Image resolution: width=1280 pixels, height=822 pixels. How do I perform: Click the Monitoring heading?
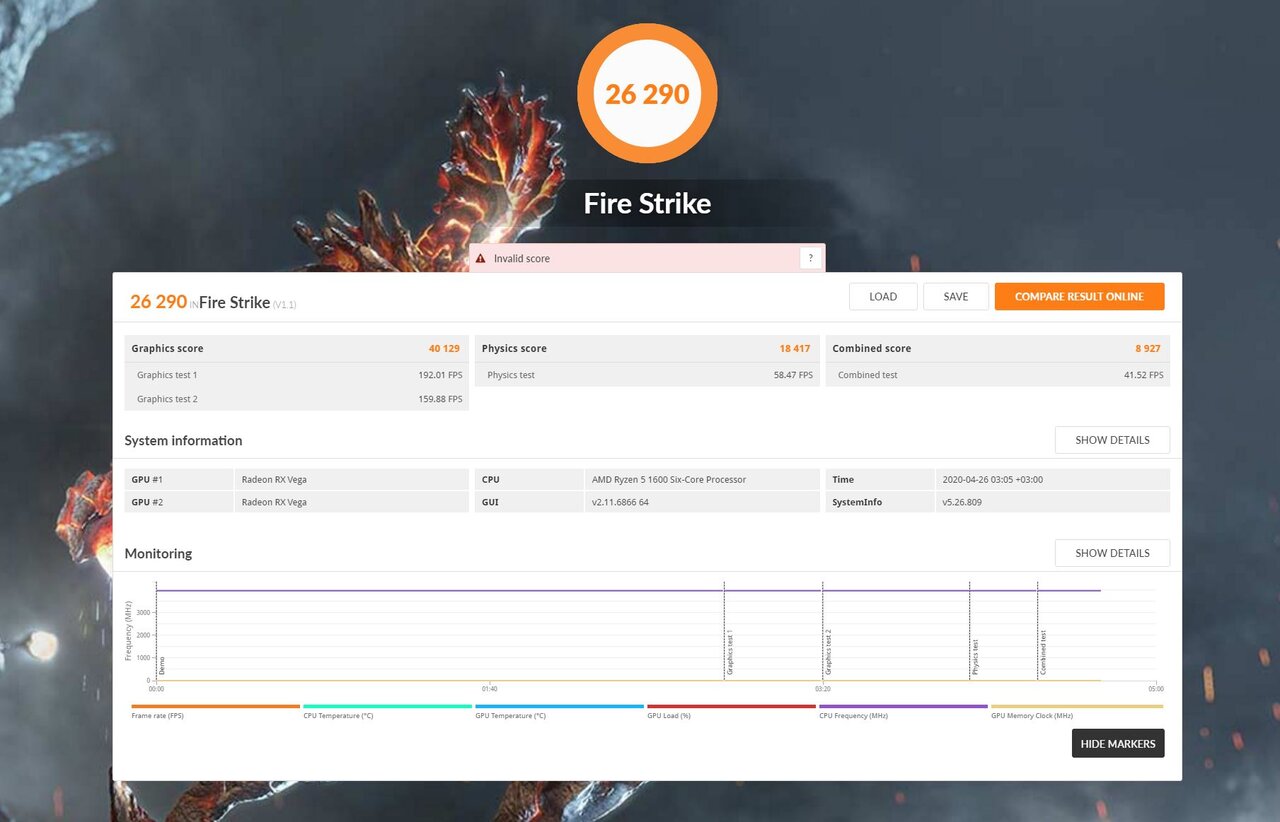(x=158, y=554)
